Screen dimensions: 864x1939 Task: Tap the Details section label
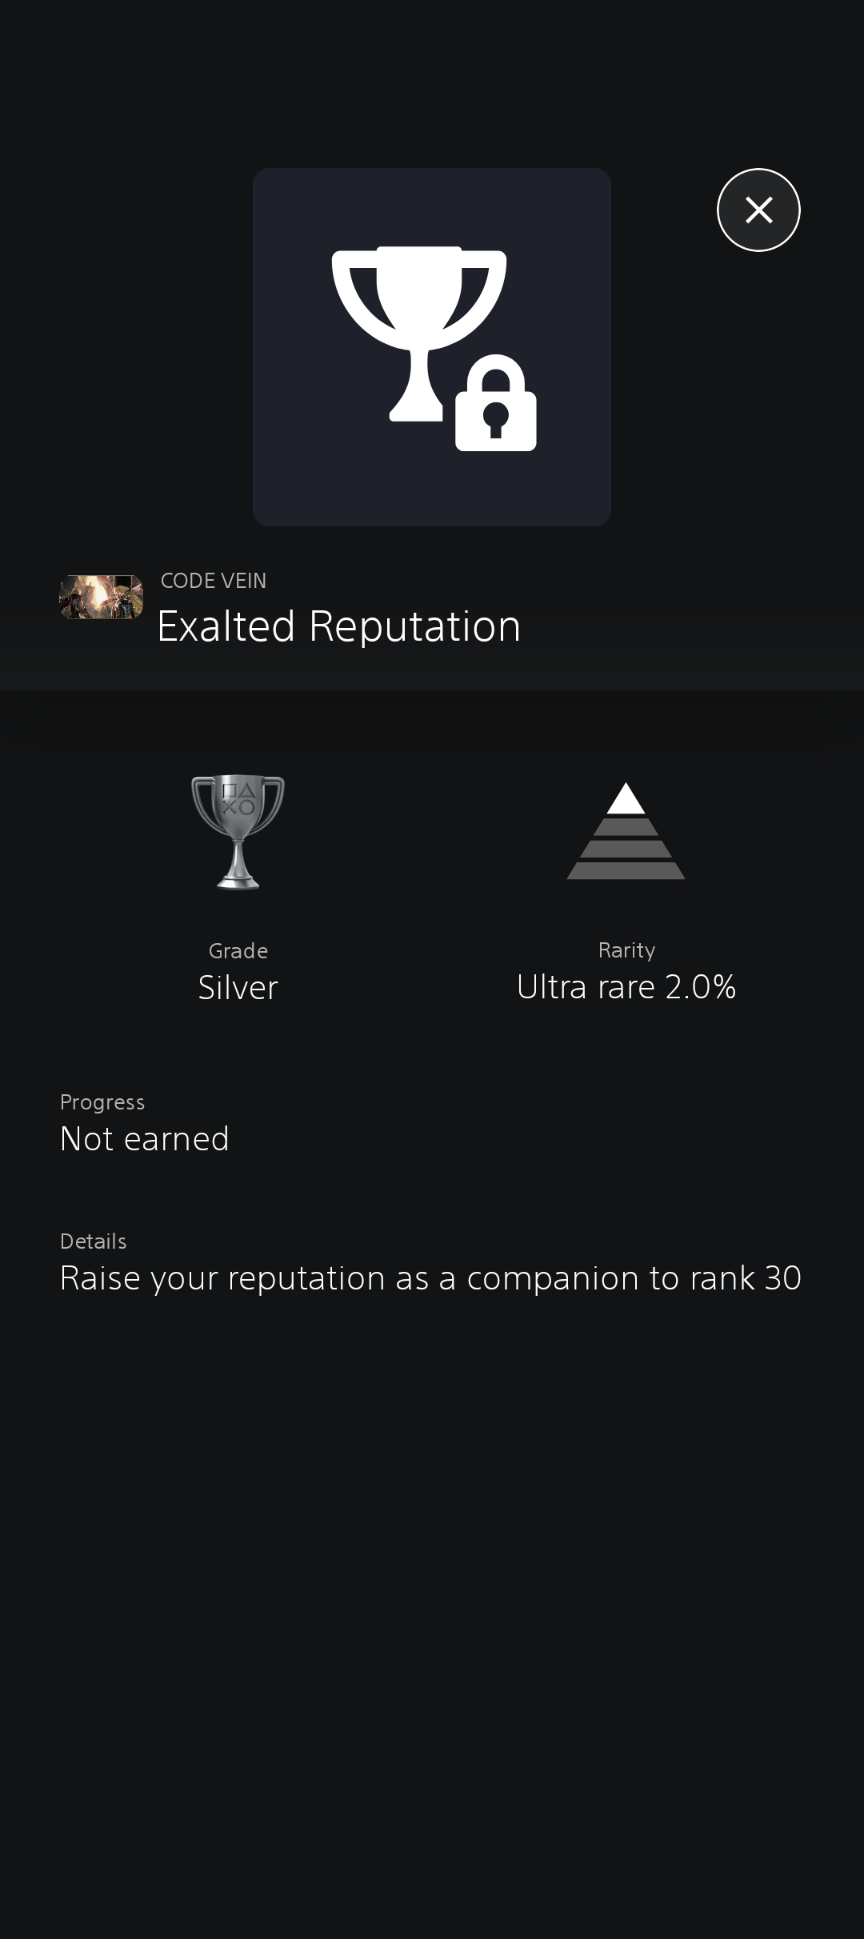[93, 1241]
